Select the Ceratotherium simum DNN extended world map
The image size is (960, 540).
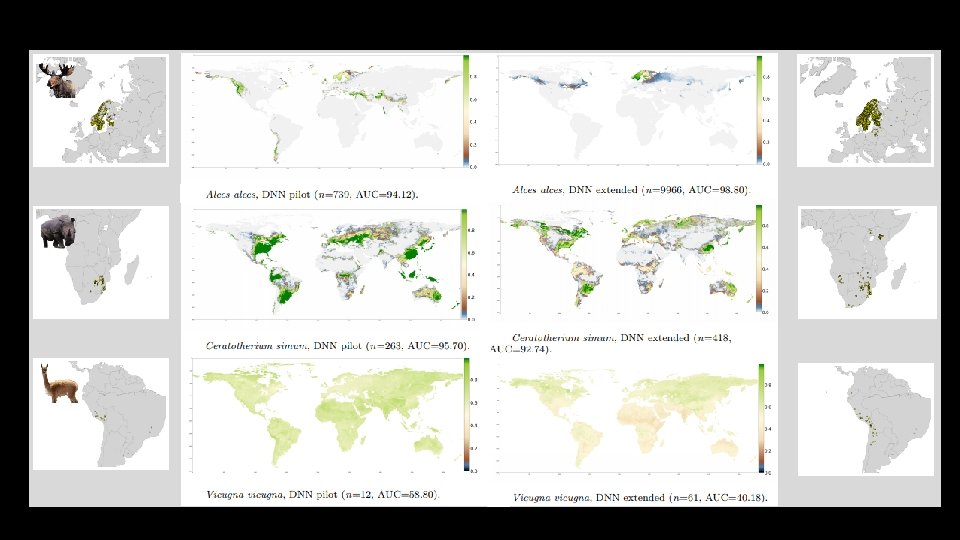click(626, 259)
